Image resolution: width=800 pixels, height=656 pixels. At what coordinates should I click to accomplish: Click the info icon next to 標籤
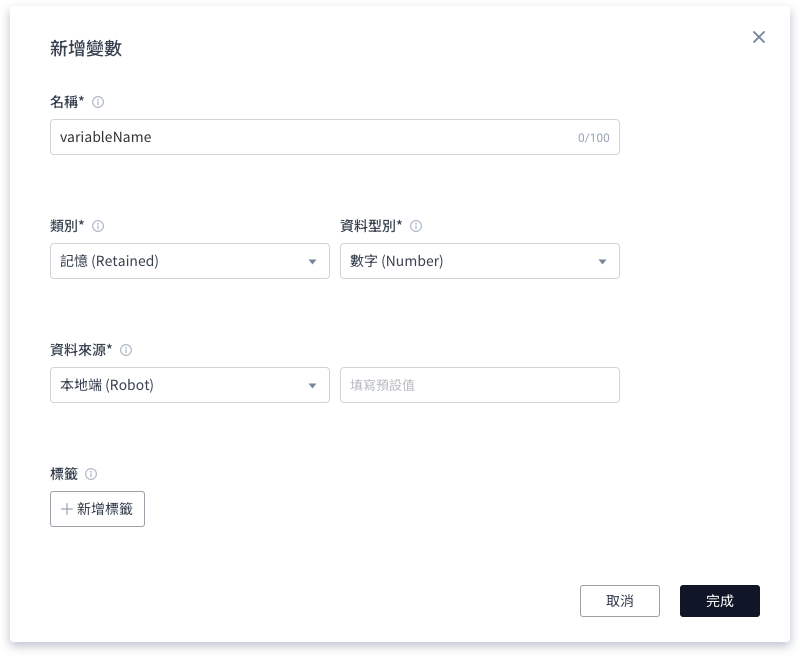pos(91,474)
